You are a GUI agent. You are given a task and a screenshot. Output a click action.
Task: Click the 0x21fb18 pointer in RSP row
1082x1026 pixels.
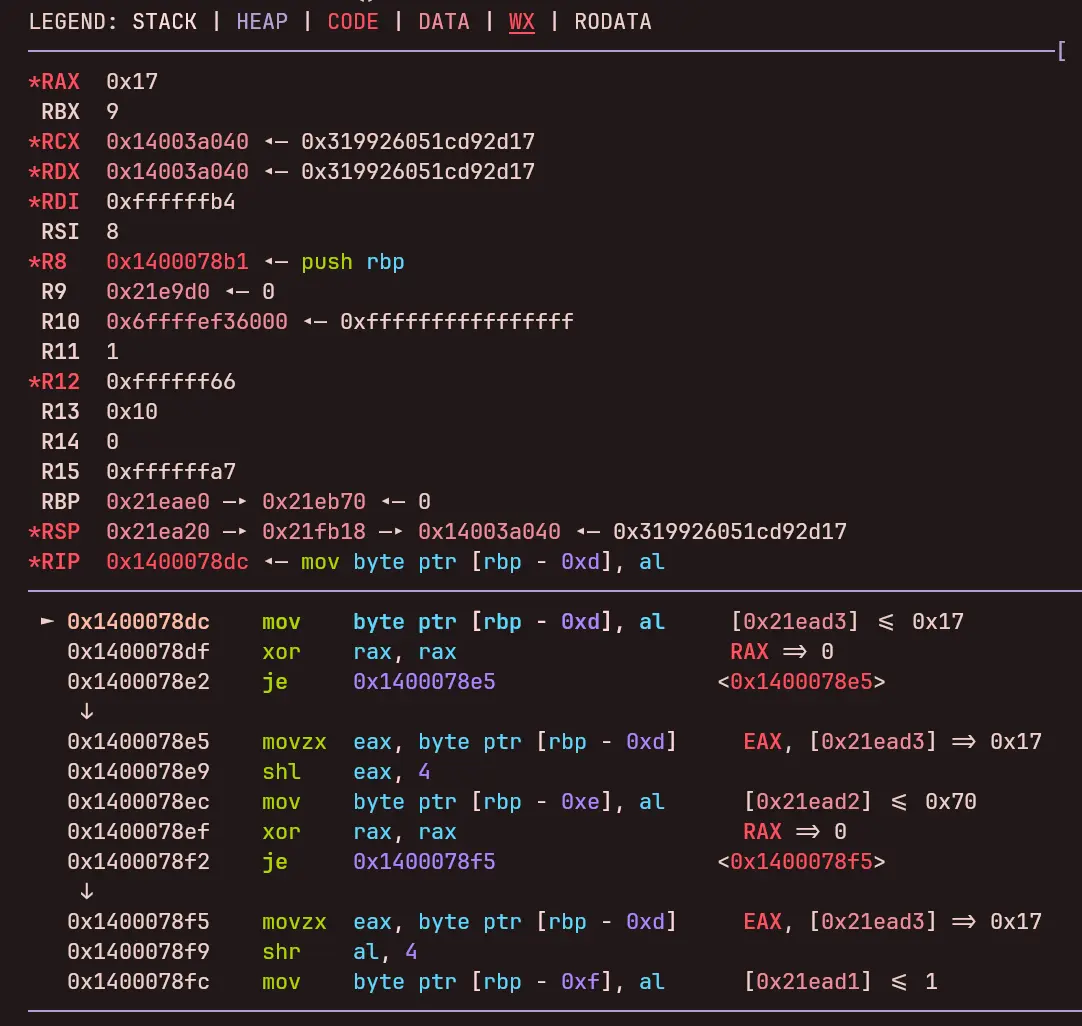[x=314, y=532]
